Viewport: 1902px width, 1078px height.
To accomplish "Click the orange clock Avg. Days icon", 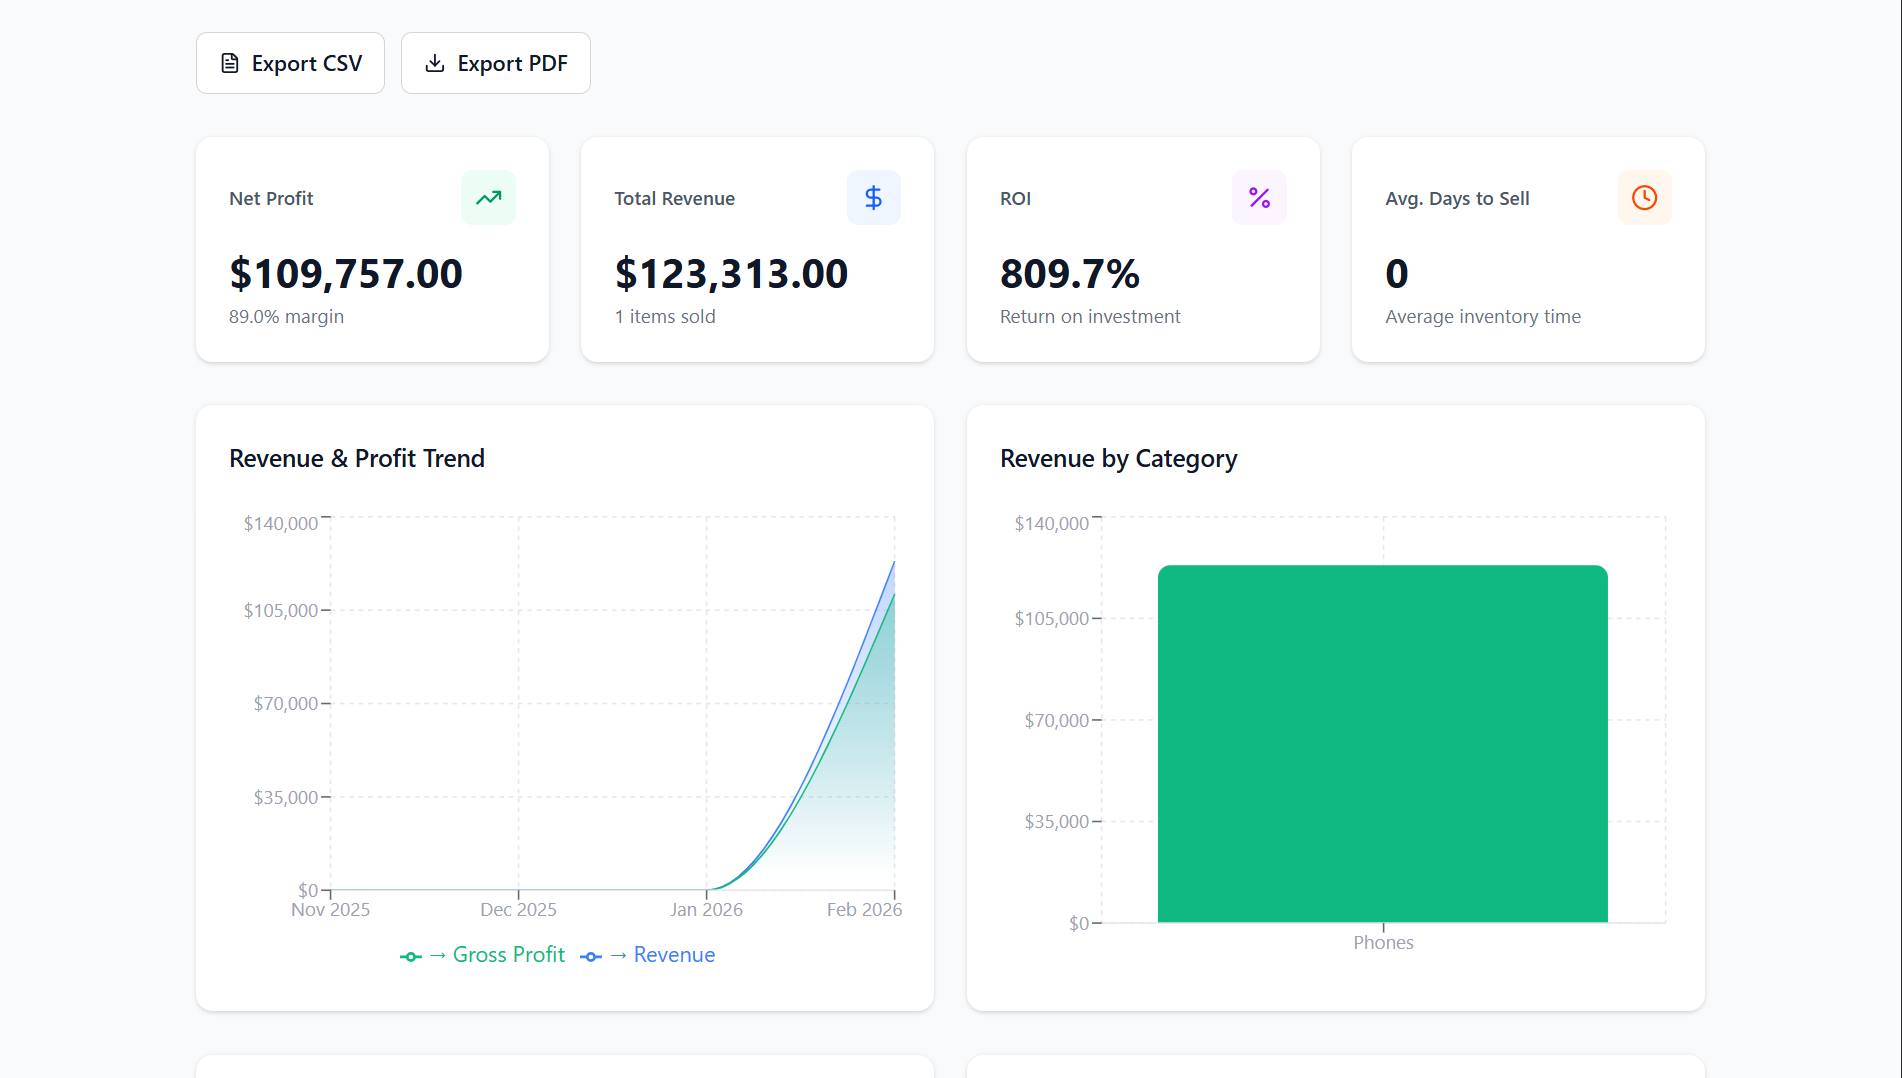I will [x=1644, y=198].
